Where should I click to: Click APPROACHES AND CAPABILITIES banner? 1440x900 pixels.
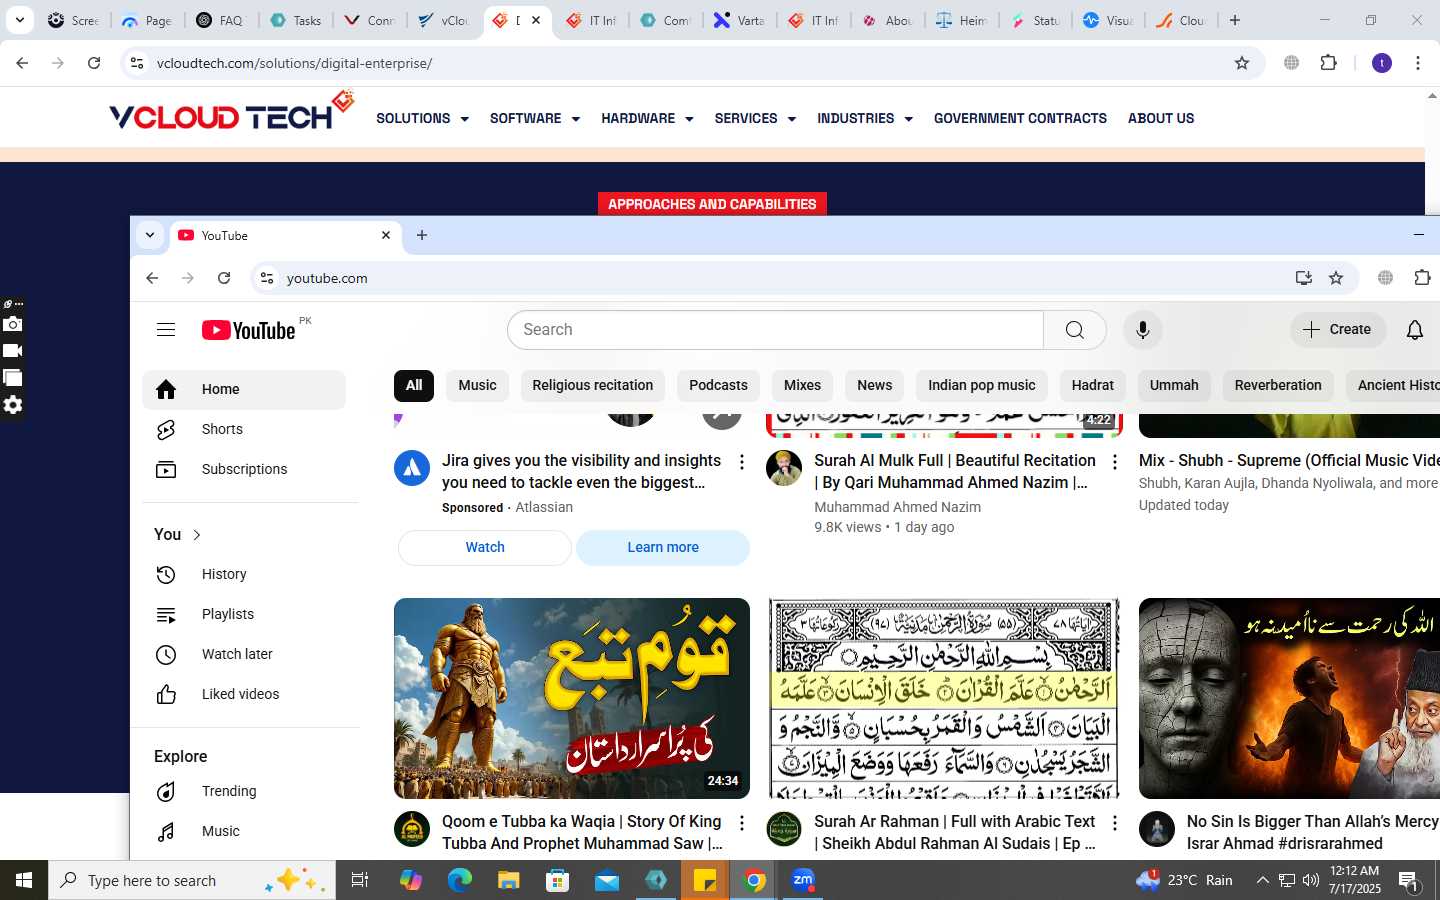pyautogui.click(x=712, y=204)
